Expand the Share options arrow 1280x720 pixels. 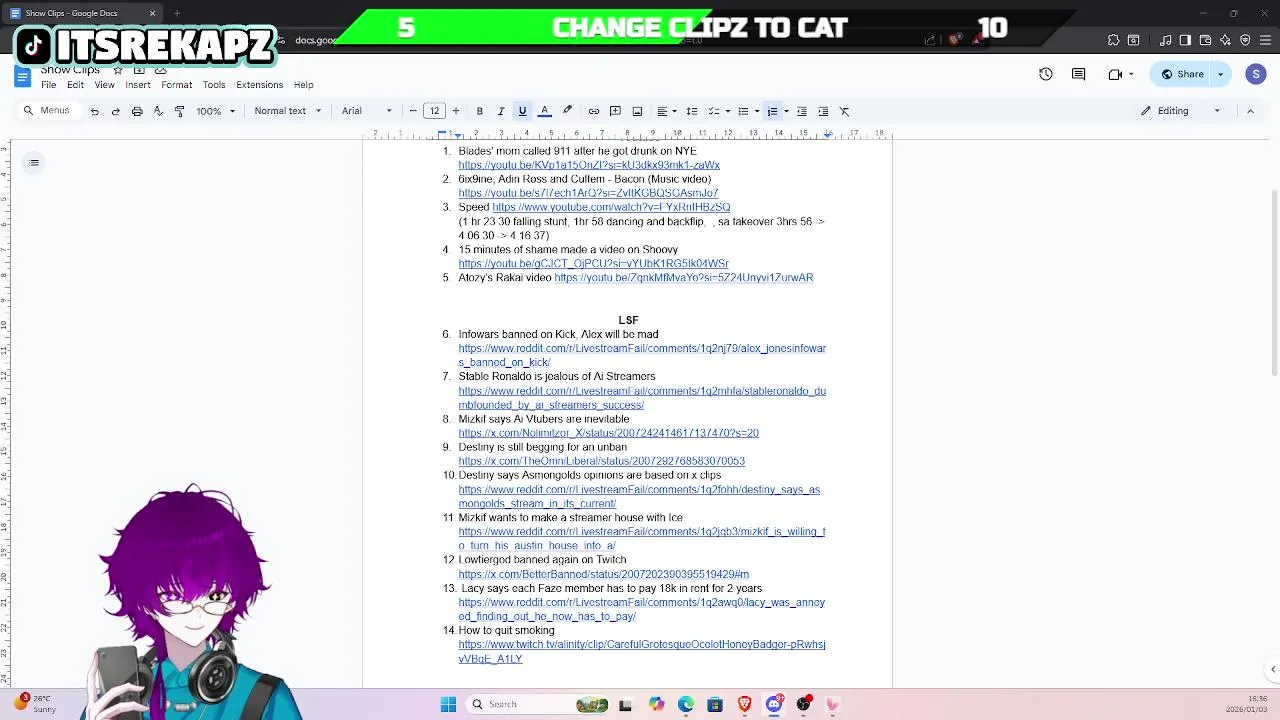pyautogui.click(x=1221, y=74)
